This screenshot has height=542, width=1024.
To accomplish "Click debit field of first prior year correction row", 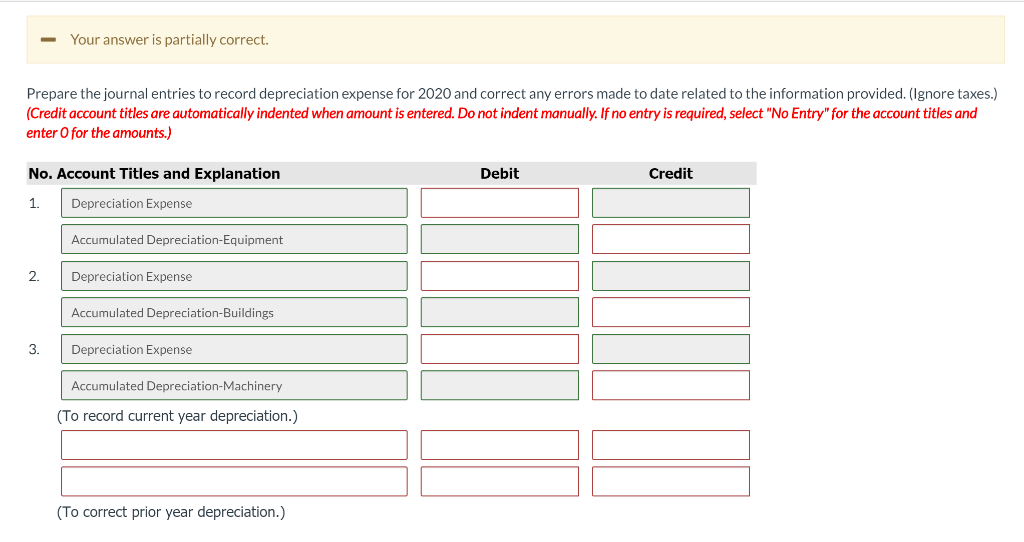I will [500, 445].
